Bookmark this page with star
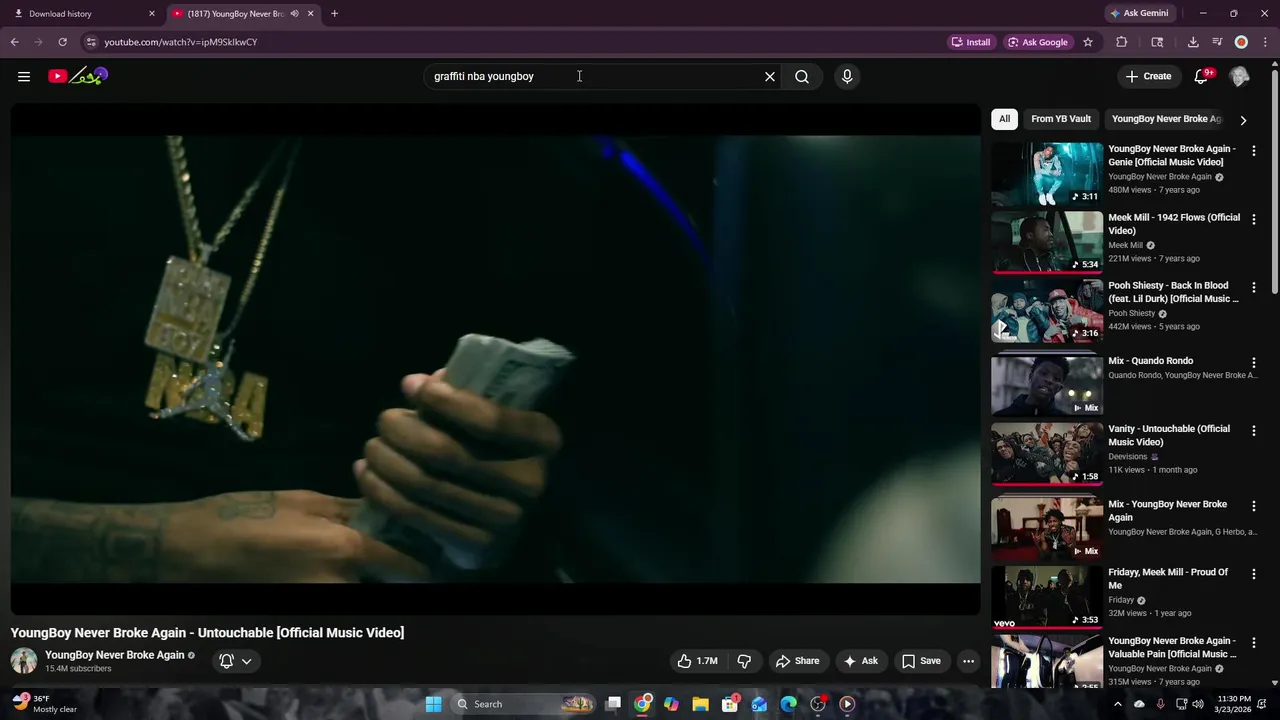The image size is (1280, 720). pyautogui.click(x=1088, y=42)
